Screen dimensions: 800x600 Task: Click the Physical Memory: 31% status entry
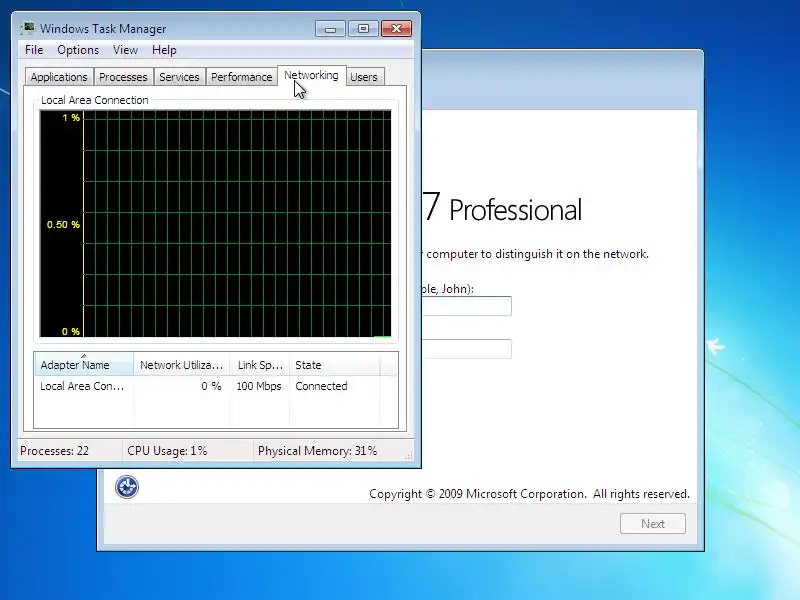pos(330,451)
